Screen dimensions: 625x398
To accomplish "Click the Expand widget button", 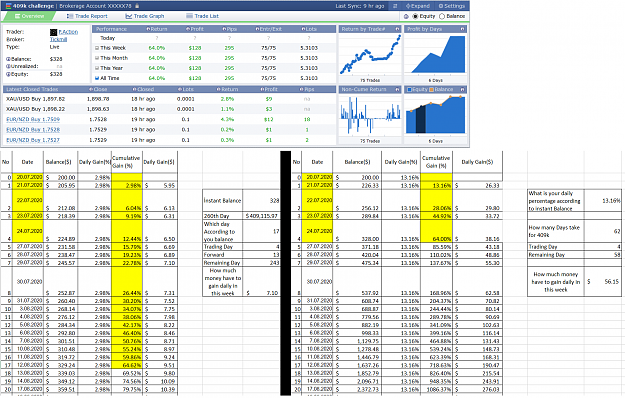I will 417,6.
